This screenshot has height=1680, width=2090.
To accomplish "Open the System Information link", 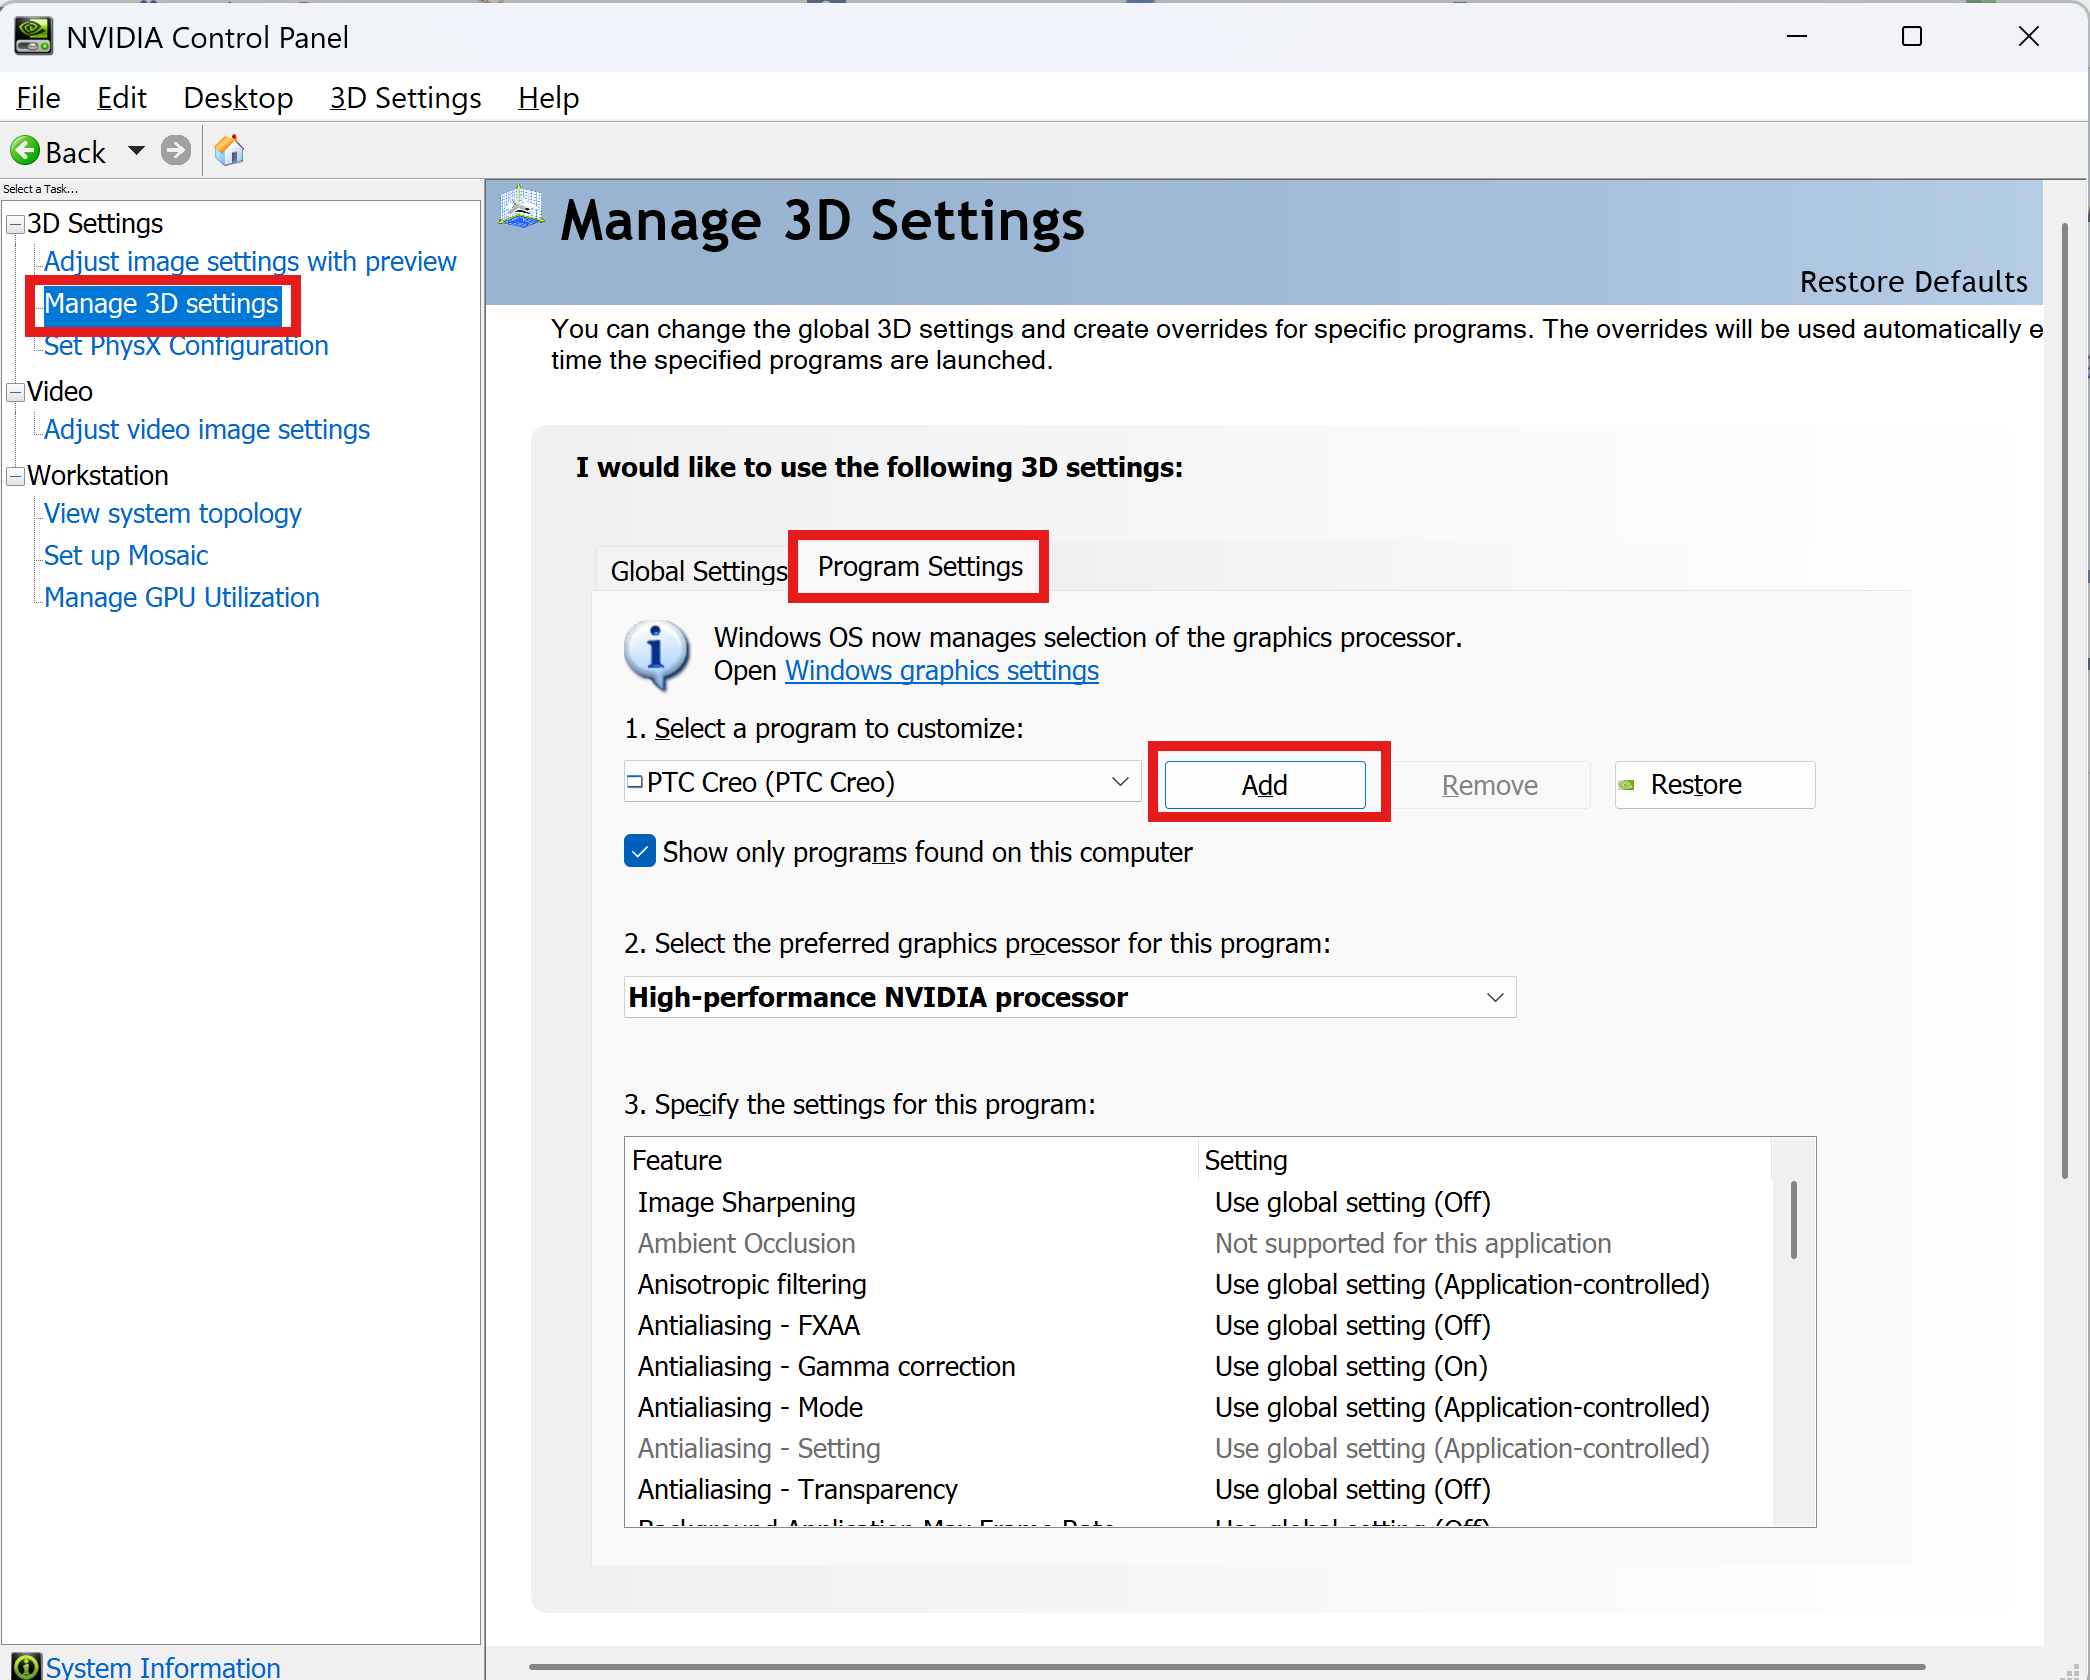I will point(163,1667).
